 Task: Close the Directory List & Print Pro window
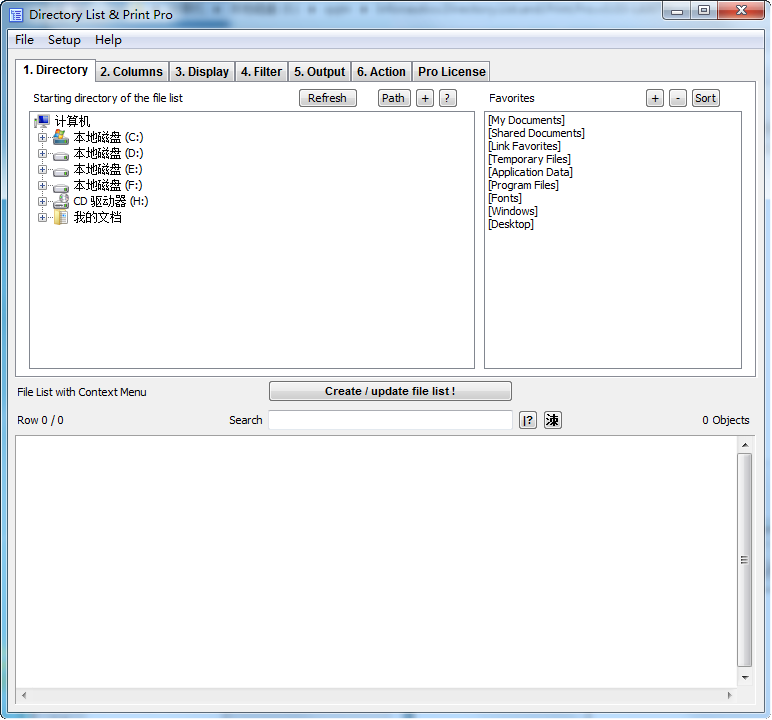[x=741, y=11]
